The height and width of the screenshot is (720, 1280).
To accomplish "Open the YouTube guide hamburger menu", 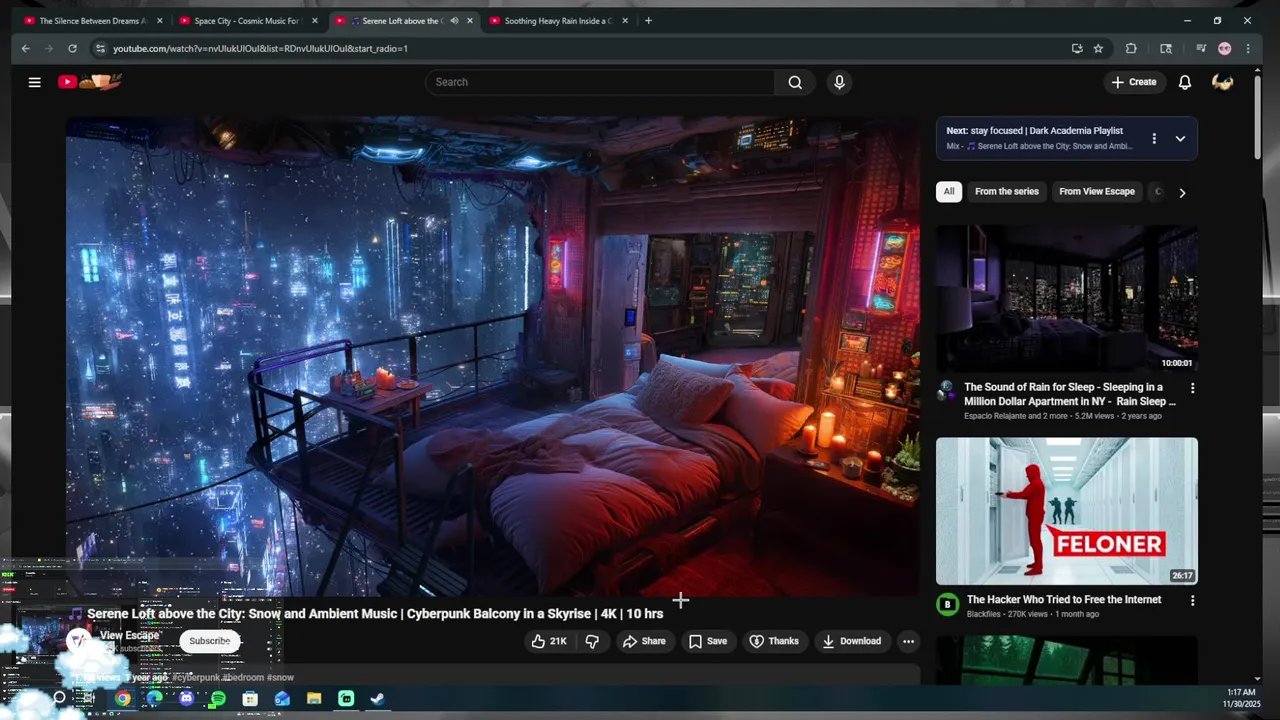I will 34,82.
